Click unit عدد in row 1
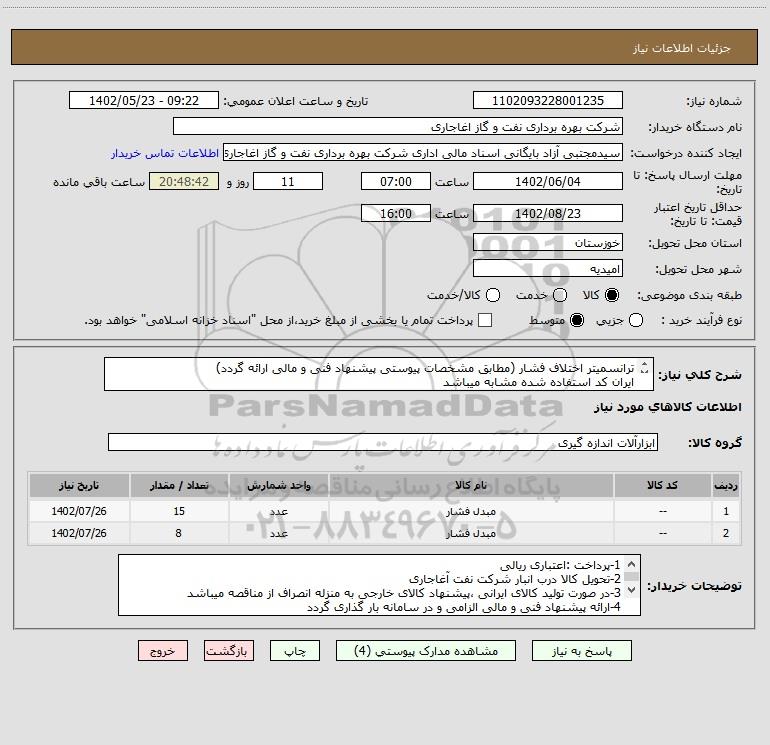The image size is (770, 745). 278,511
